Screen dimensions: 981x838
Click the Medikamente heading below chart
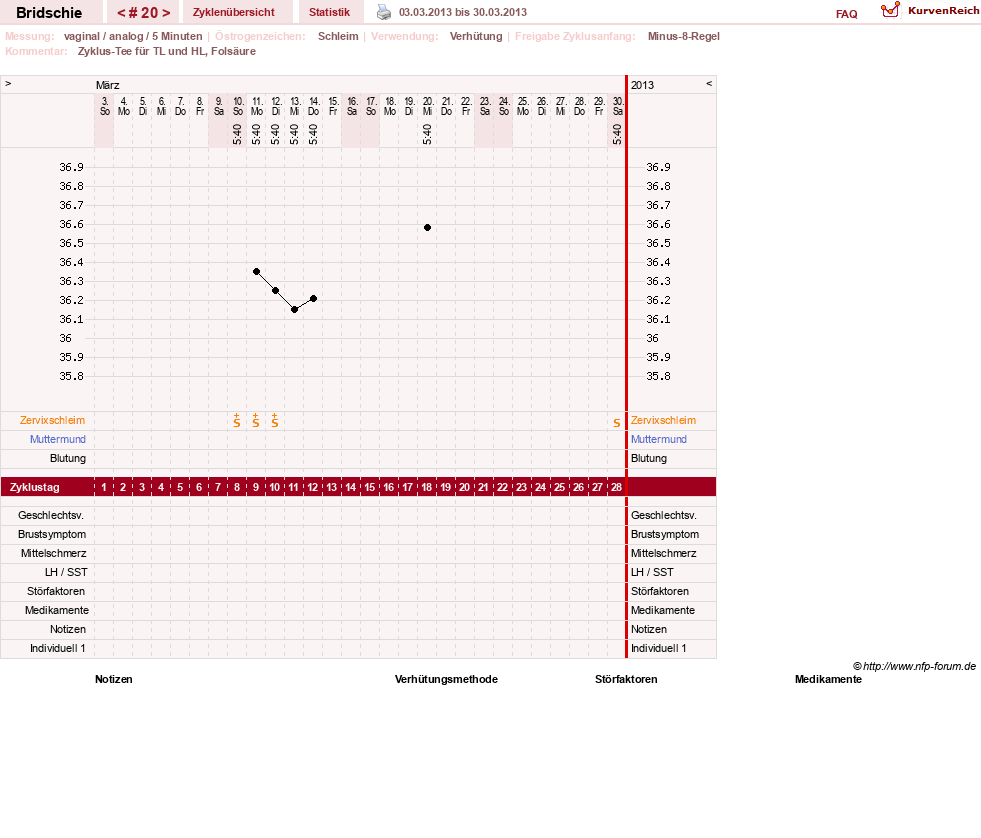coord(828,679)
